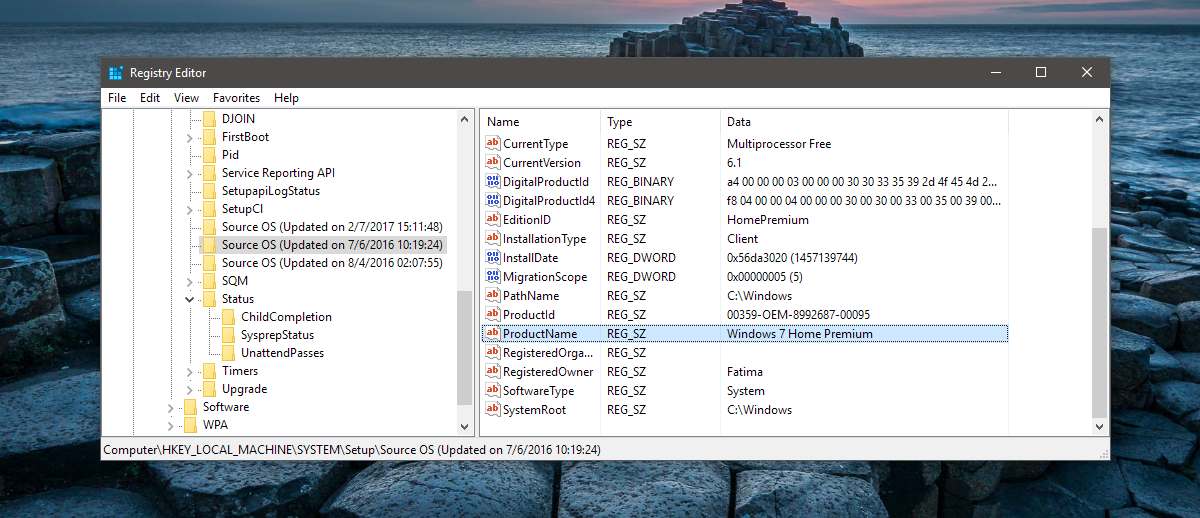The image size is (1200, 518).
Task: Click the string icon beside RegisteredOwner
Action: (x=492, y=372)
